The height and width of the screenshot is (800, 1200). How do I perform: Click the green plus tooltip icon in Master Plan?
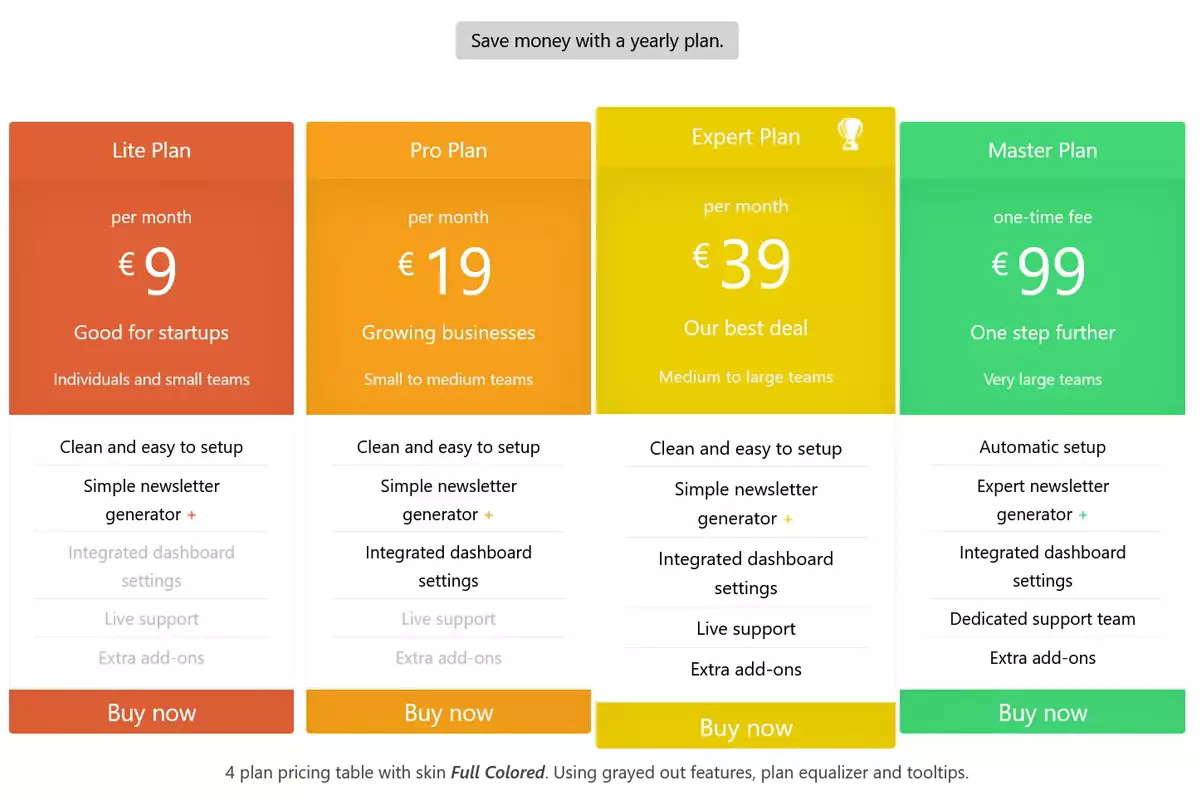[1083, 516]
